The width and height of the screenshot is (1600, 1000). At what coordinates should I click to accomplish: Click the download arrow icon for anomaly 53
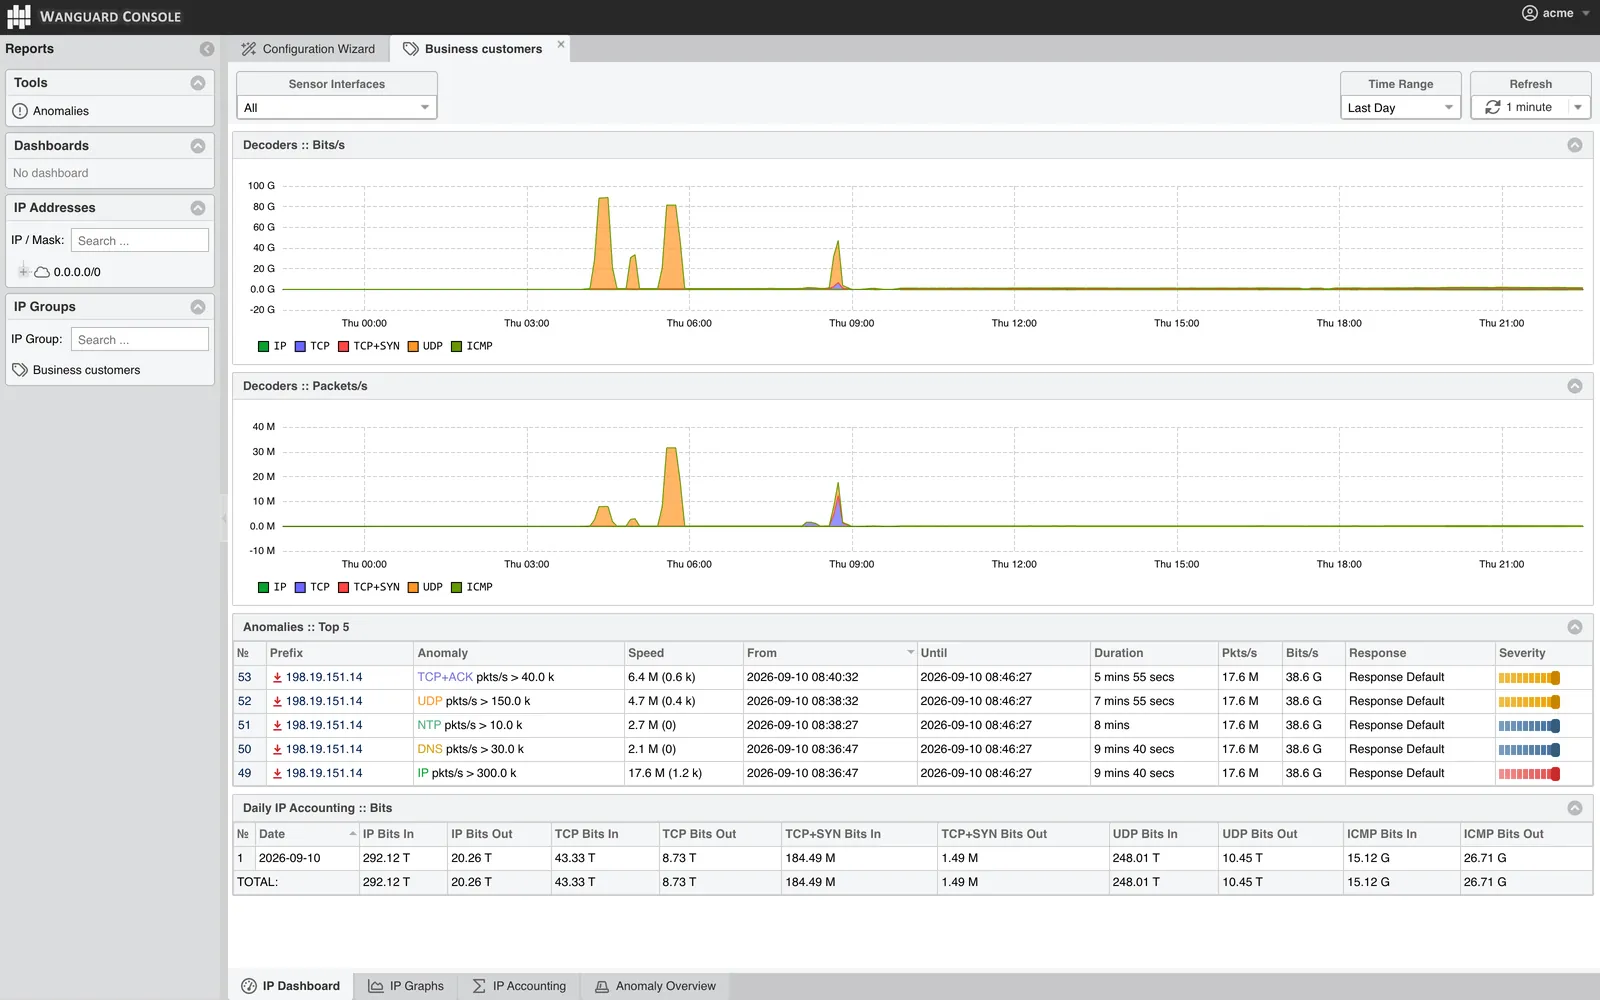(x=277, y=677)
